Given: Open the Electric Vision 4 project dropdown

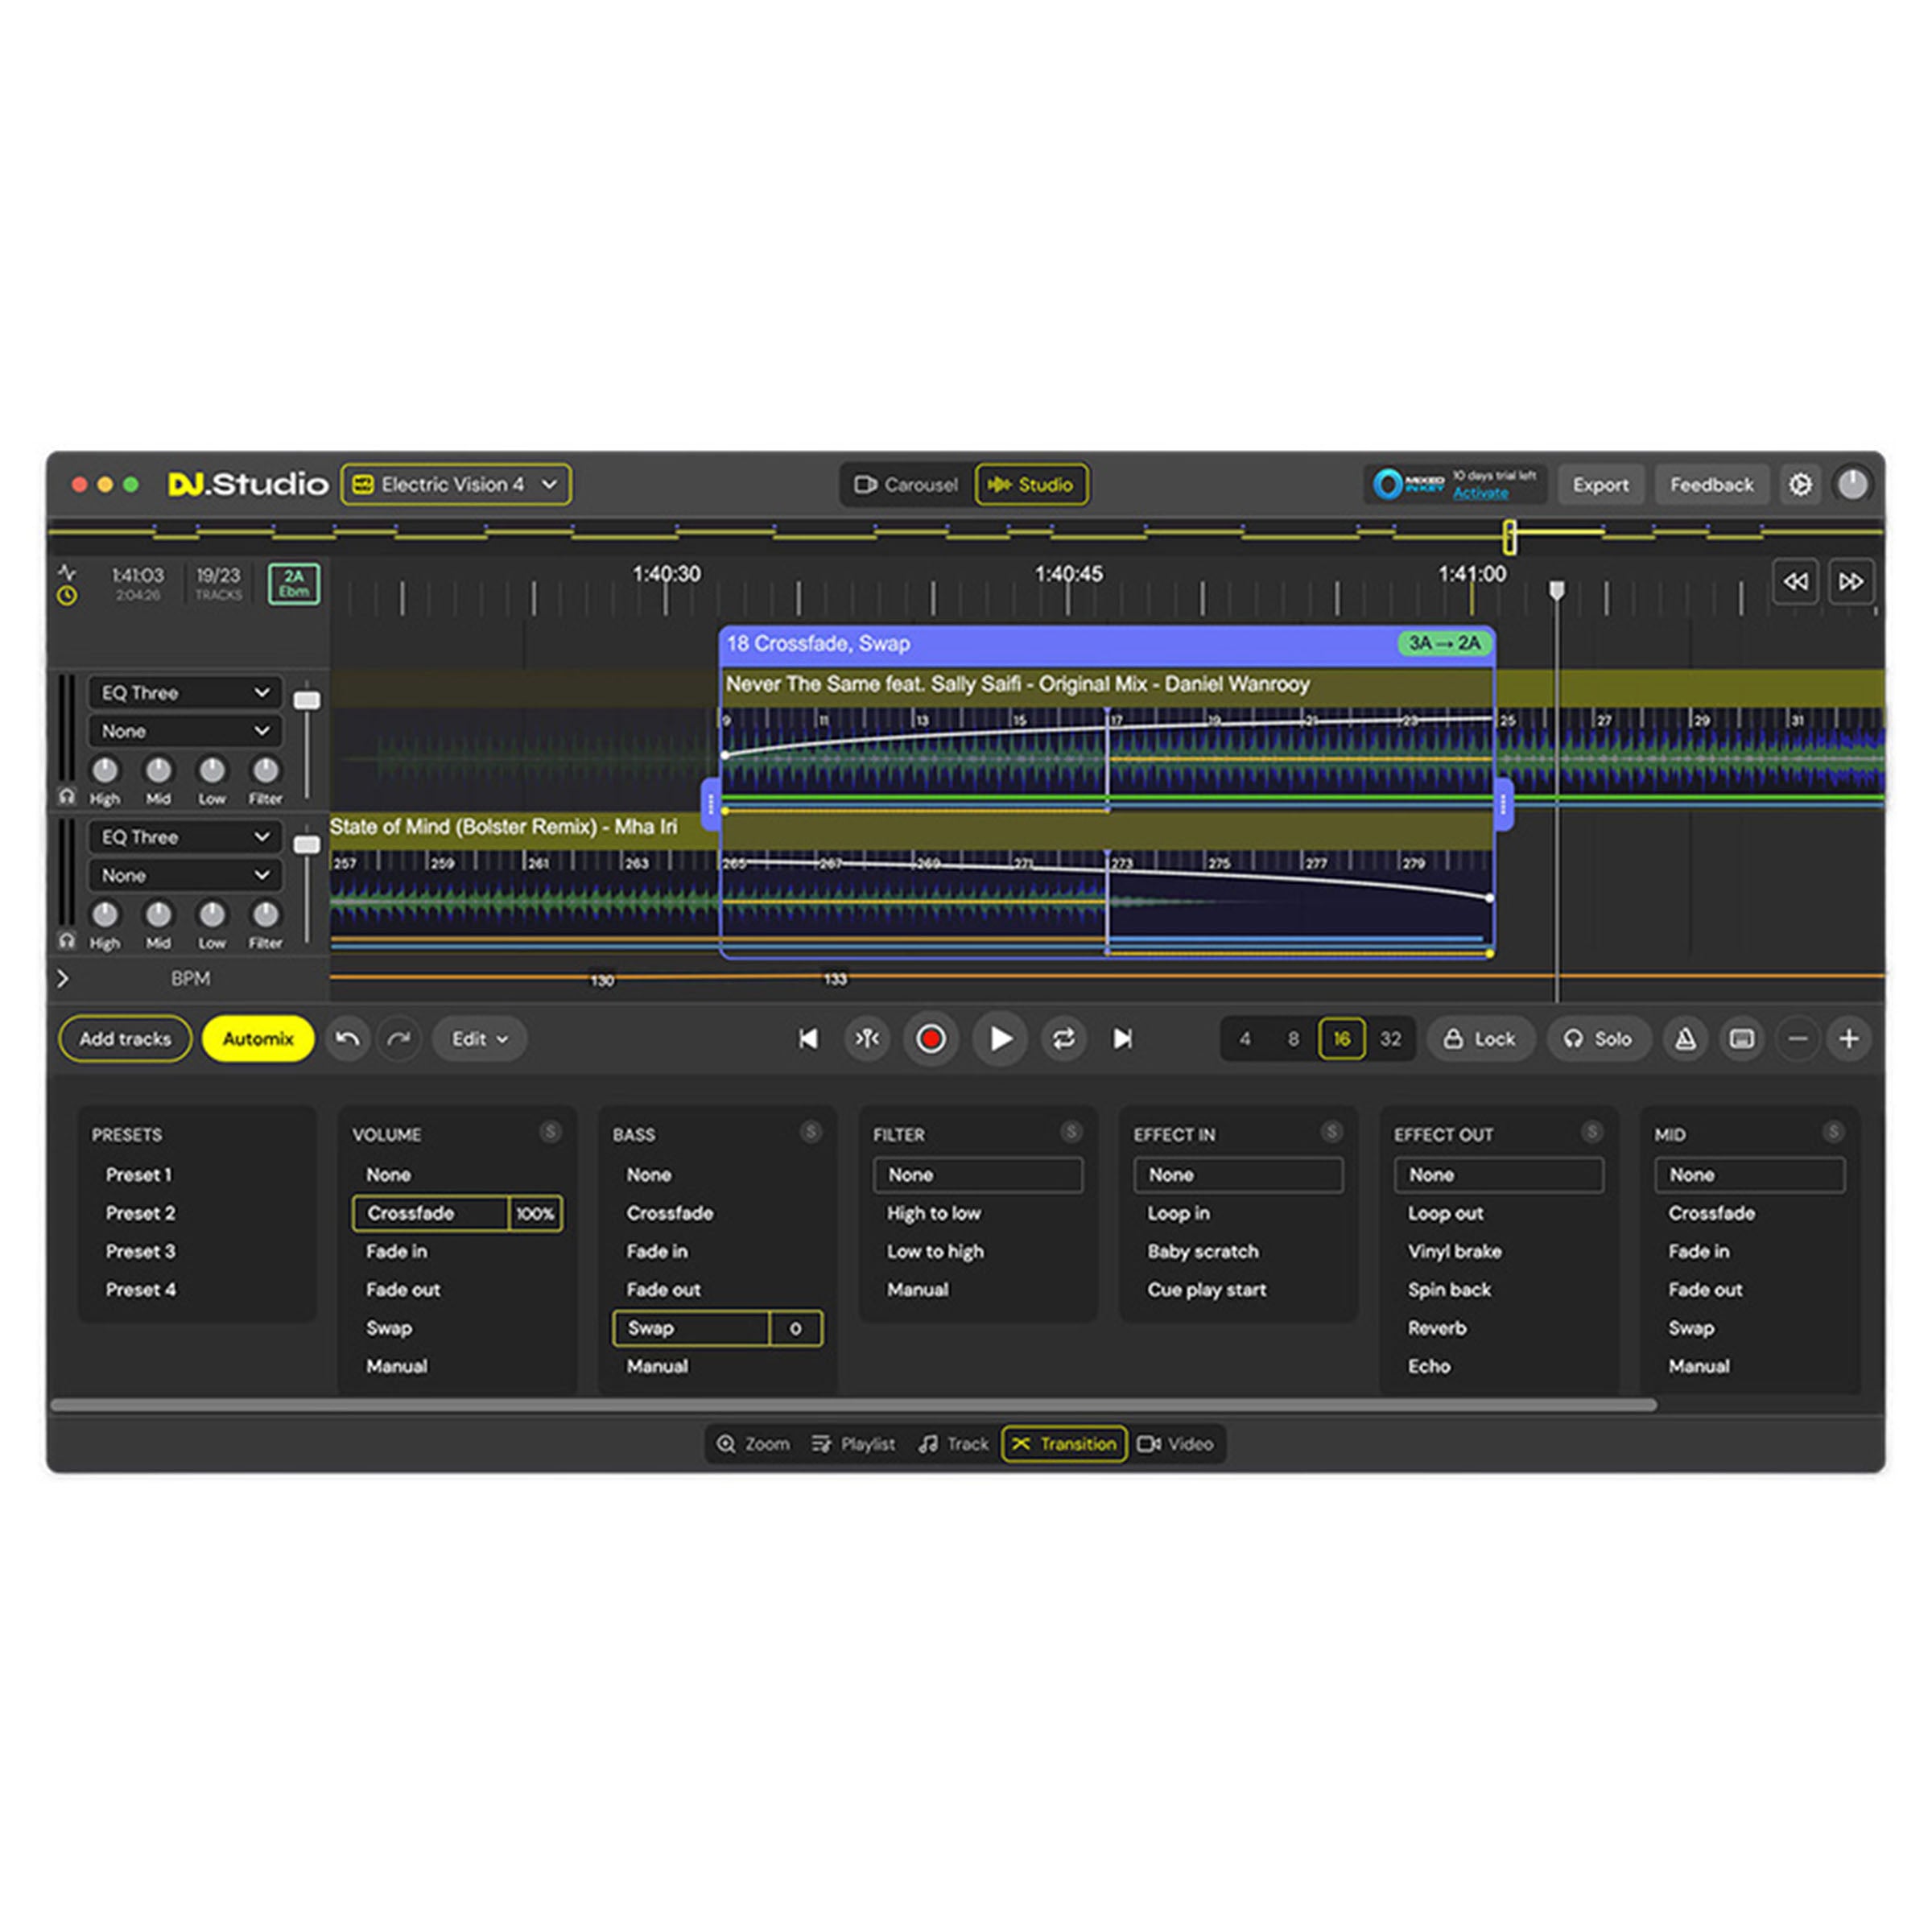Looking at the screenshot, I should [456, 485].
